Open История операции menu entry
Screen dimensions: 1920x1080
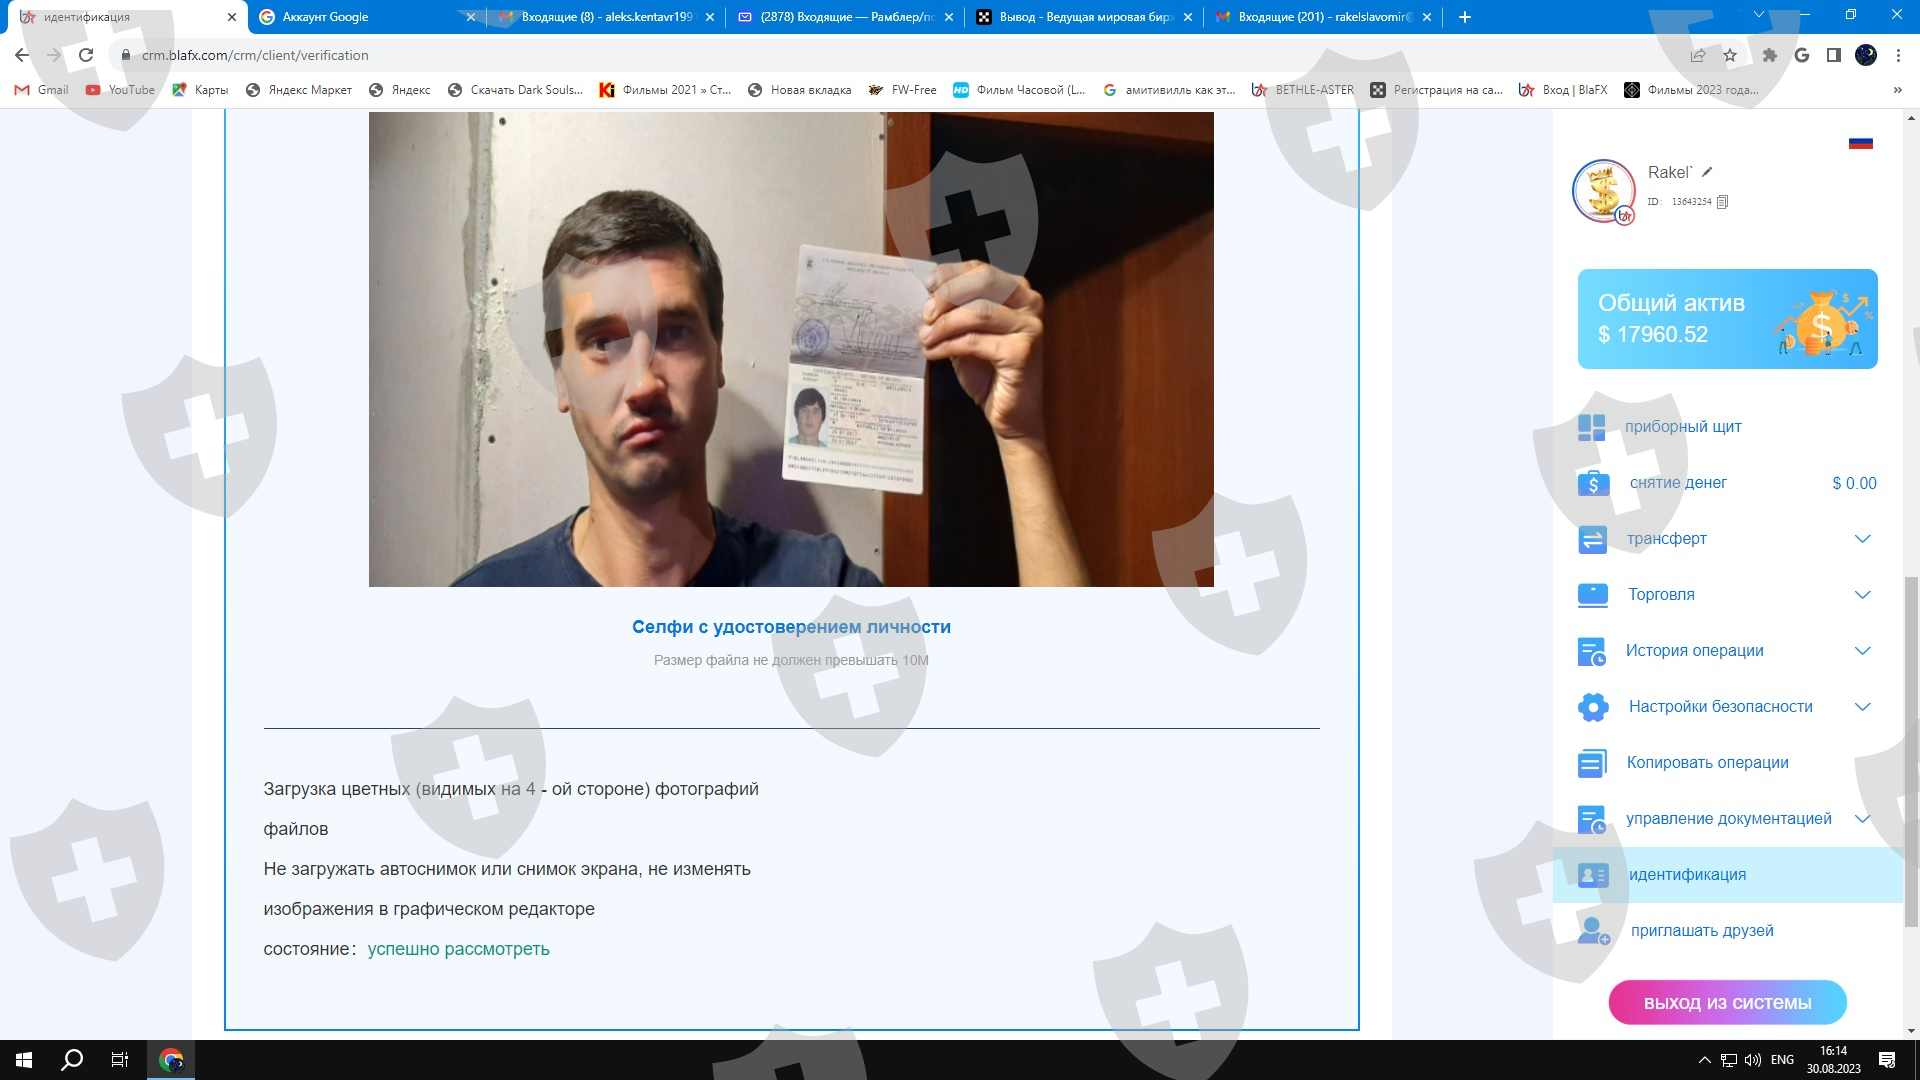click(x=1694, y=651)
